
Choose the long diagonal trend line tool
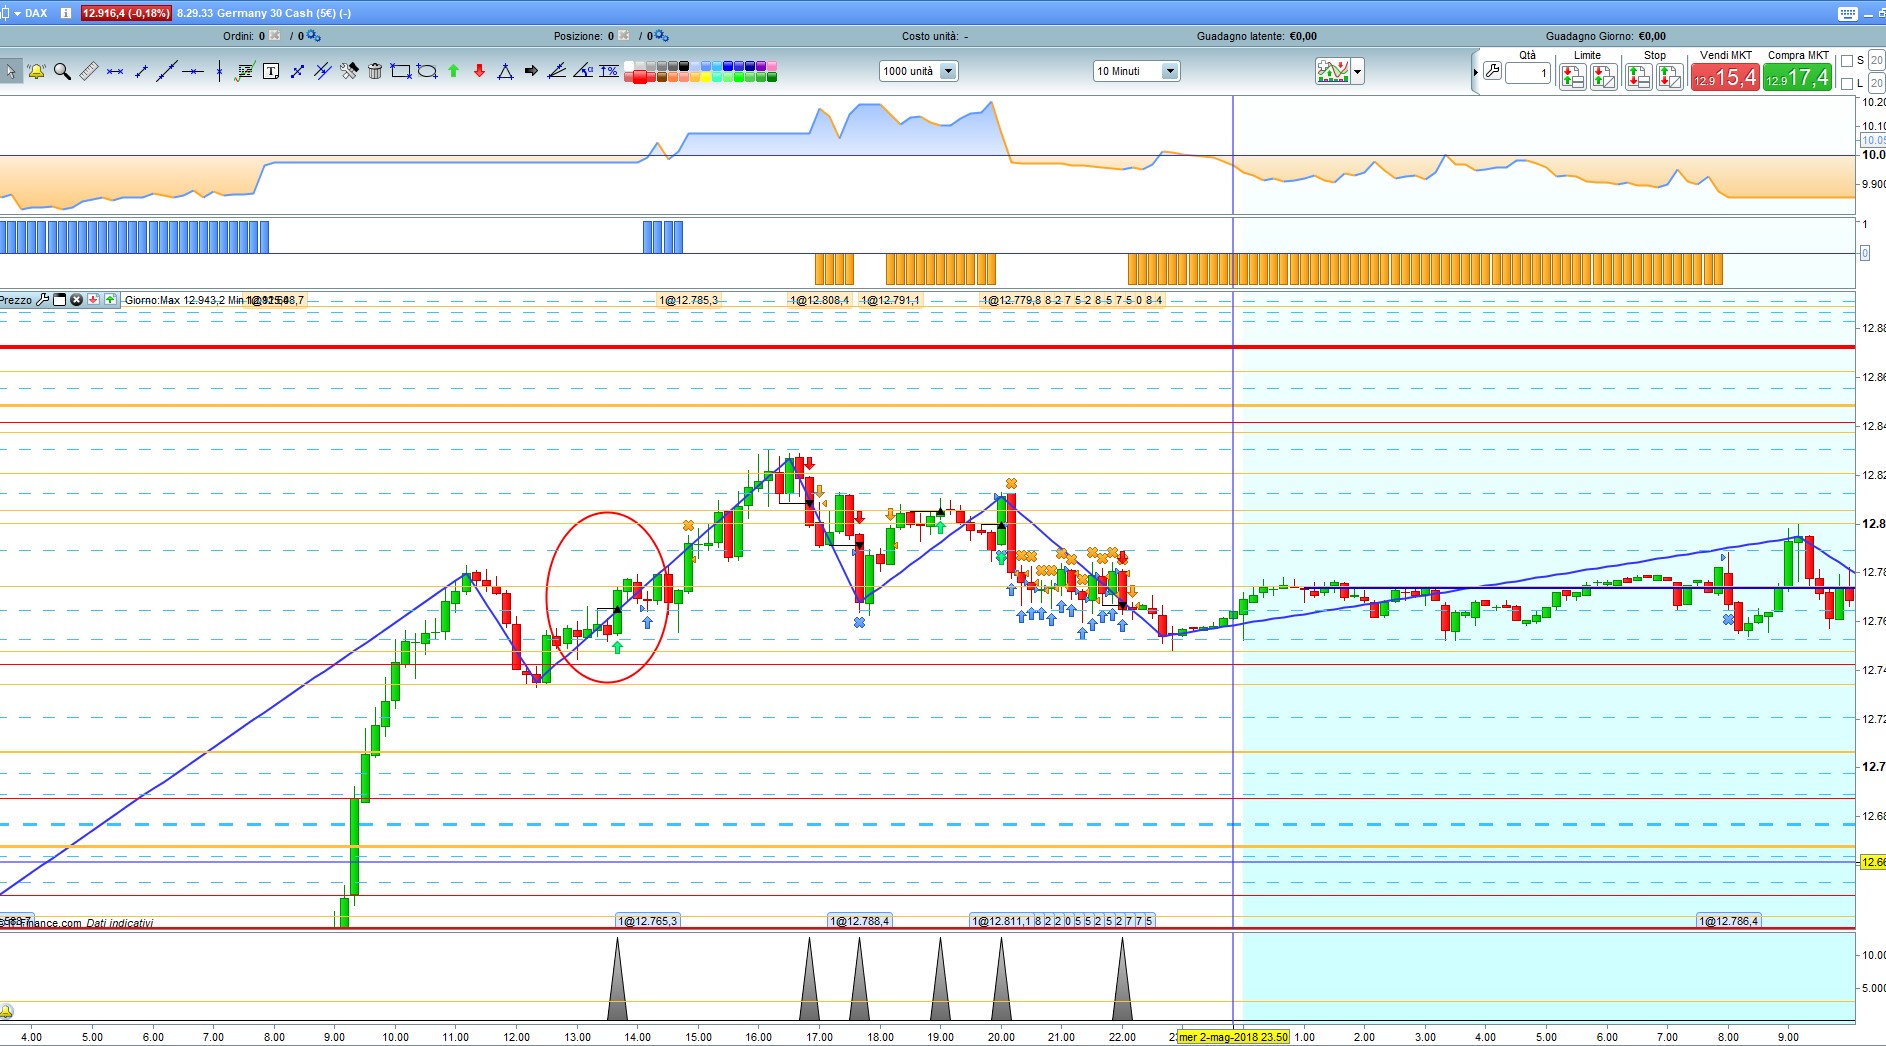coord(167,71)
